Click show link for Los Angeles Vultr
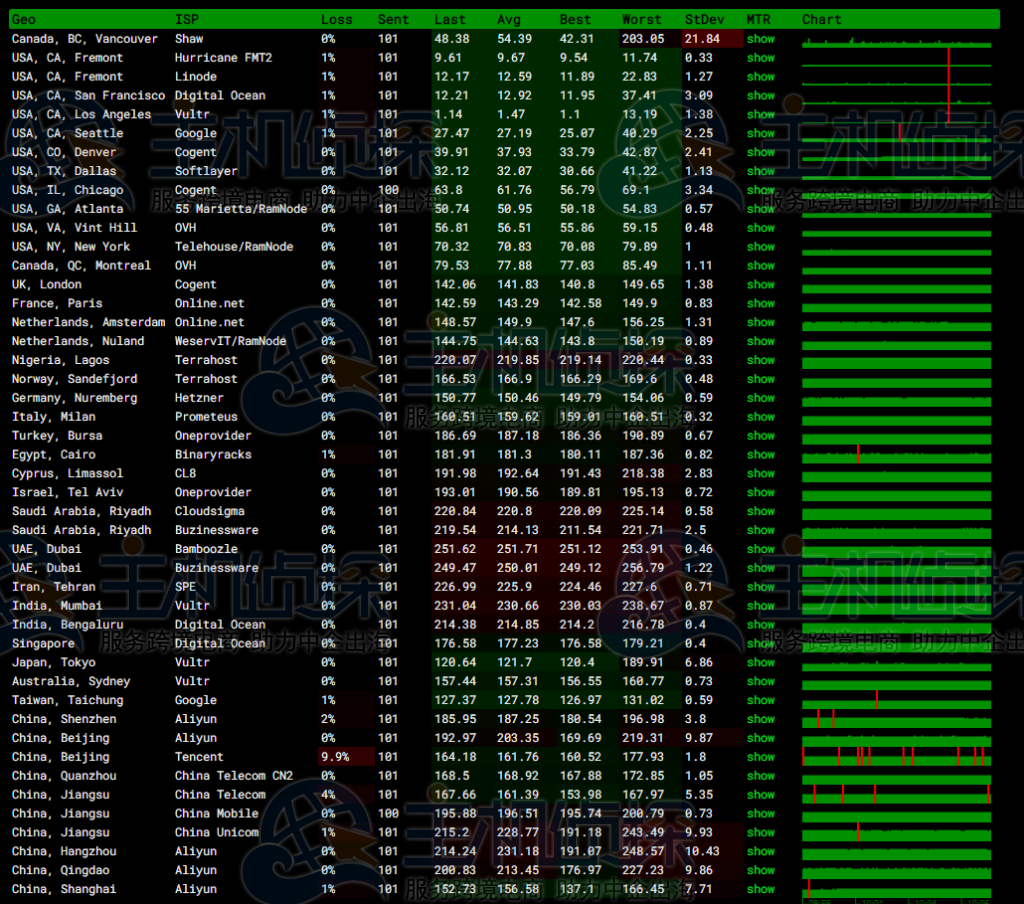Screen dimensions: 1024x904 pyautogui.click(x=760, y=115)
